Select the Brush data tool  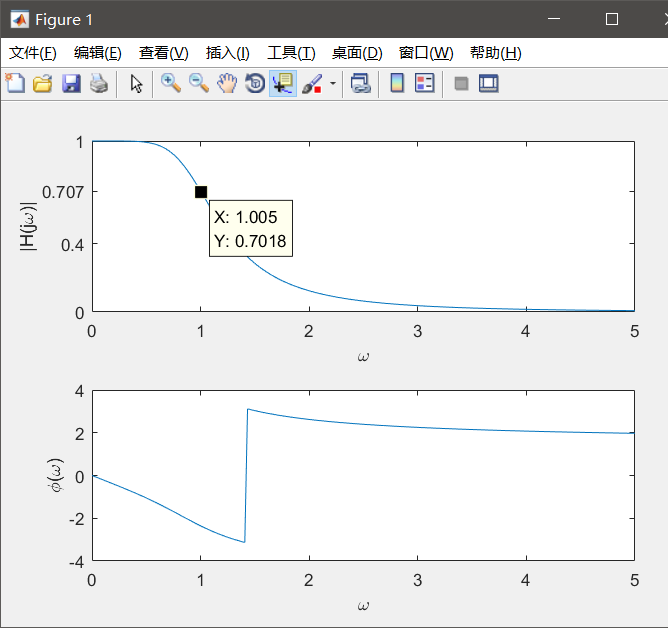pyautogui.click(x=312, y=84)
